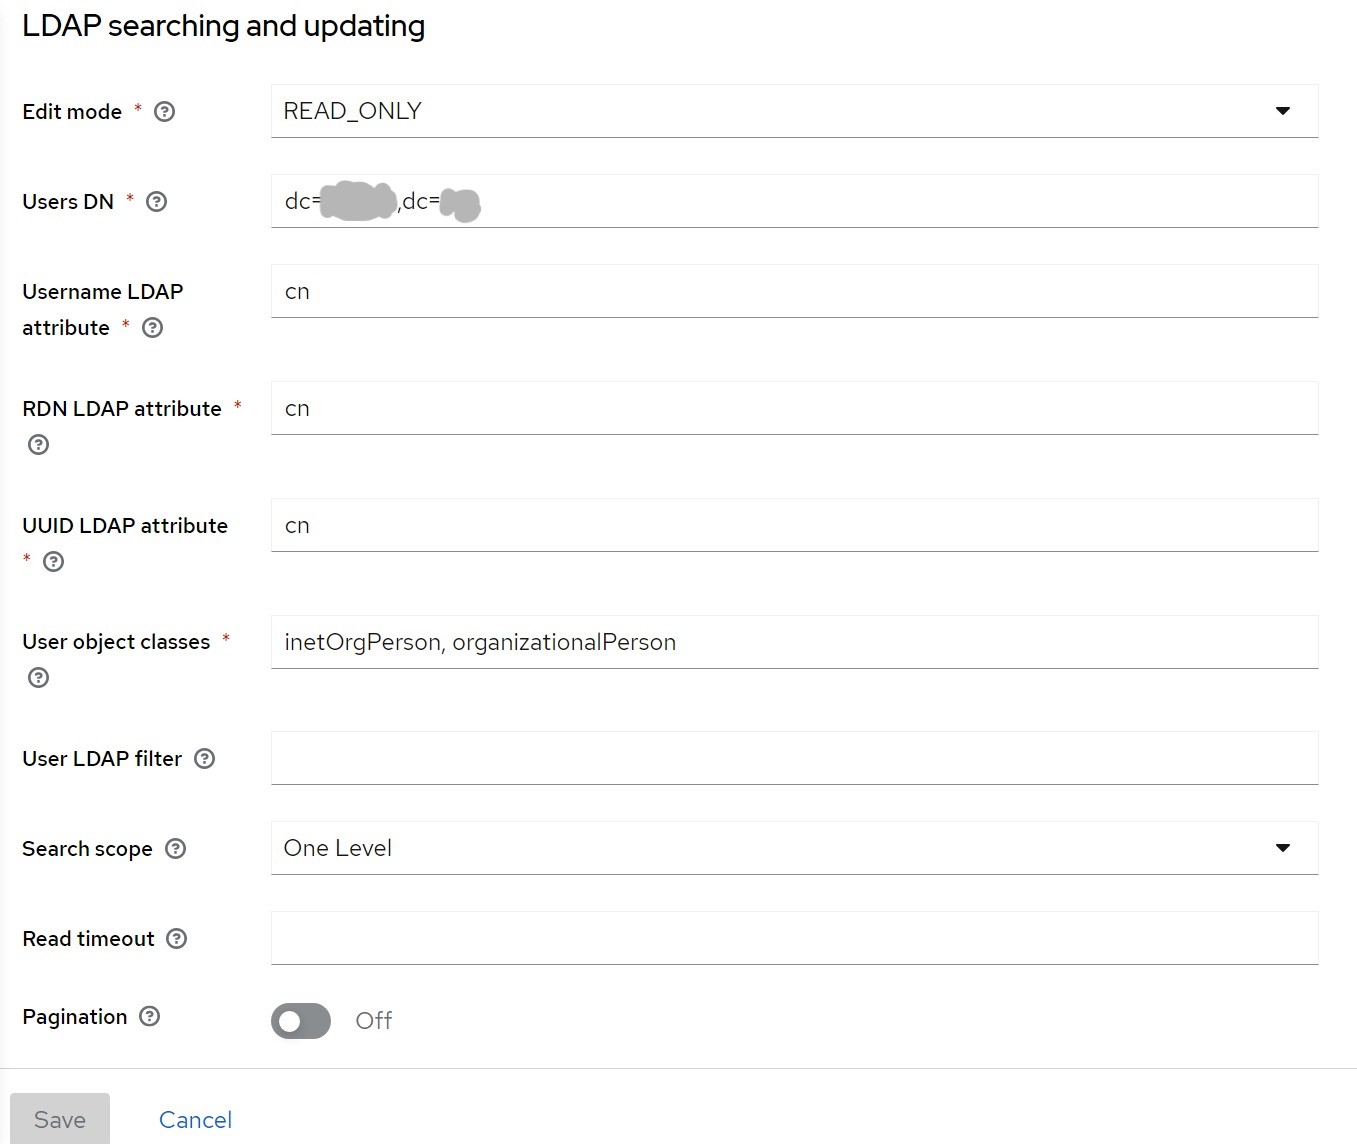Click the User LDAP filter help icon

[x=205, y=759]
